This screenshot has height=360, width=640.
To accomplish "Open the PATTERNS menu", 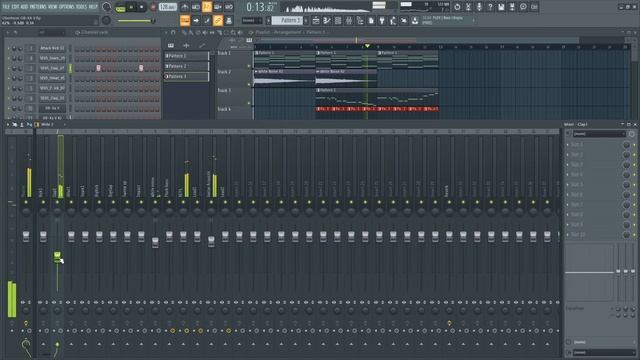I will [x=38, y=7].
